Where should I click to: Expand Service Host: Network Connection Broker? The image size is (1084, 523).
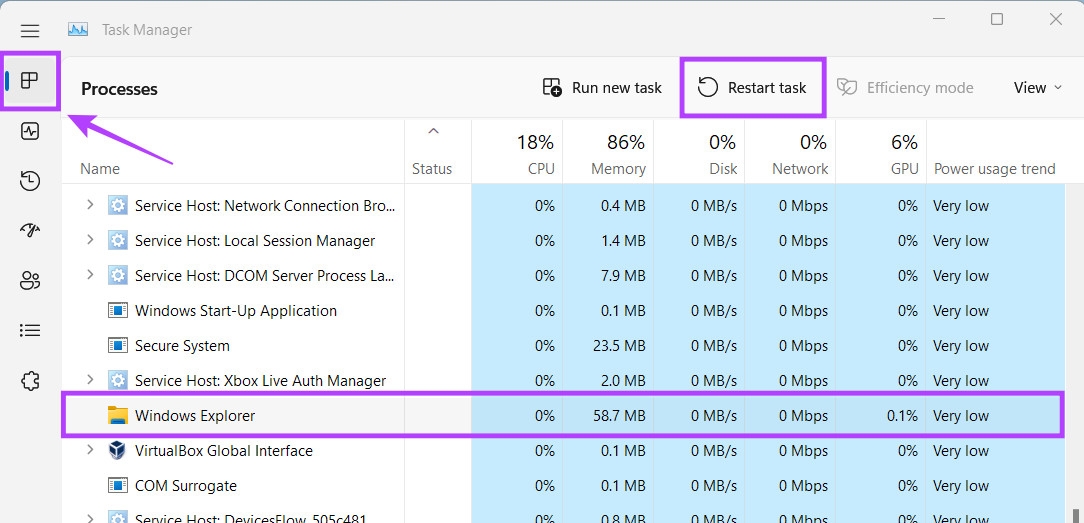coord(89,205)
